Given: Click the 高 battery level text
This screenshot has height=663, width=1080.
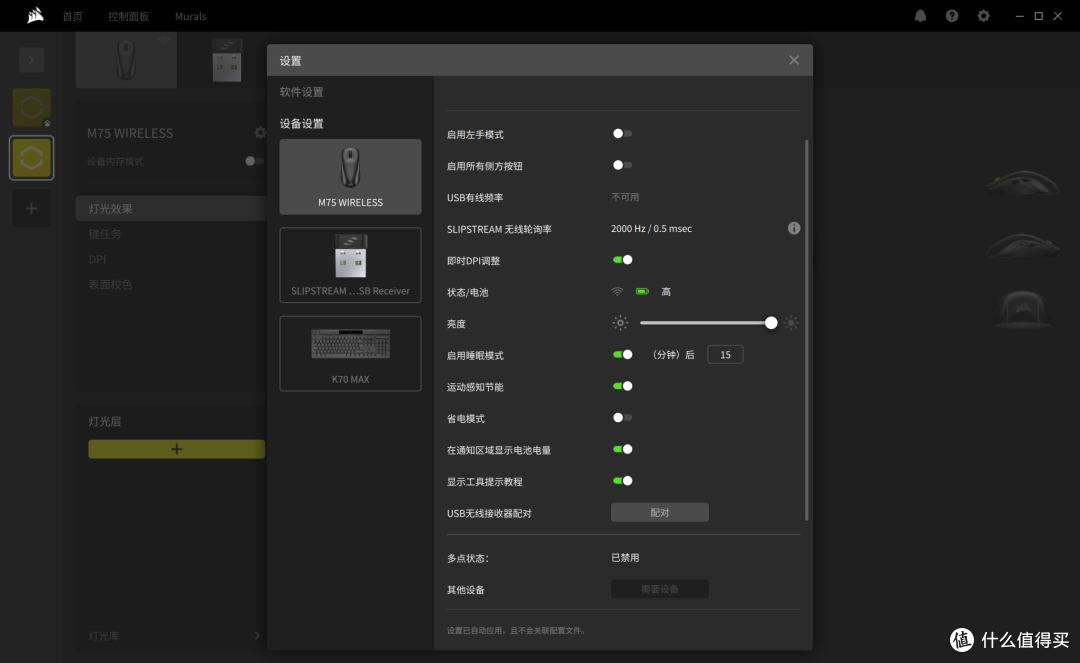Looking at the screenshot, I should (x=666, y=292).
